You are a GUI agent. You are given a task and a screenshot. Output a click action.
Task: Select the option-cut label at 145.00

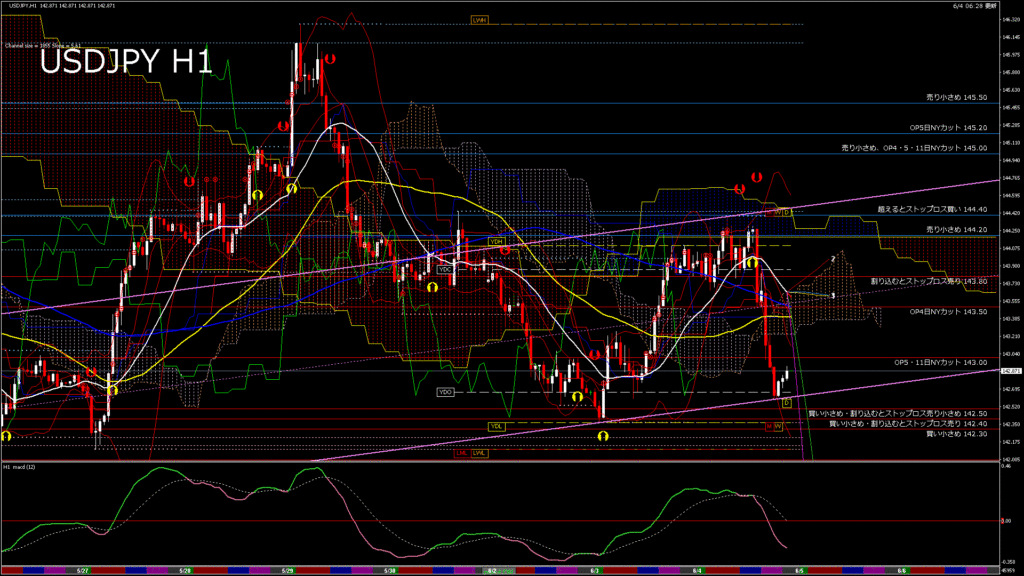tap(914, 148)
